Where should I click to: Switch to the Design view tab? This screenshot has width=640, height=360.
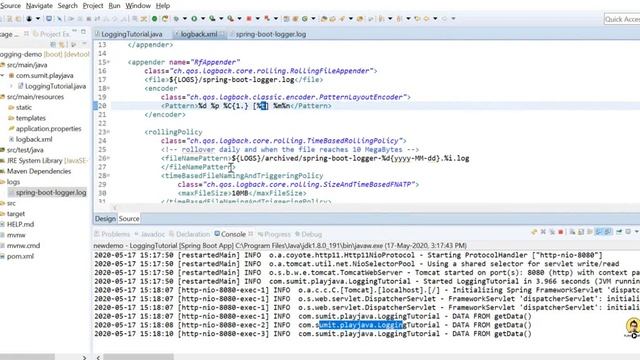[x=105, y=219]
